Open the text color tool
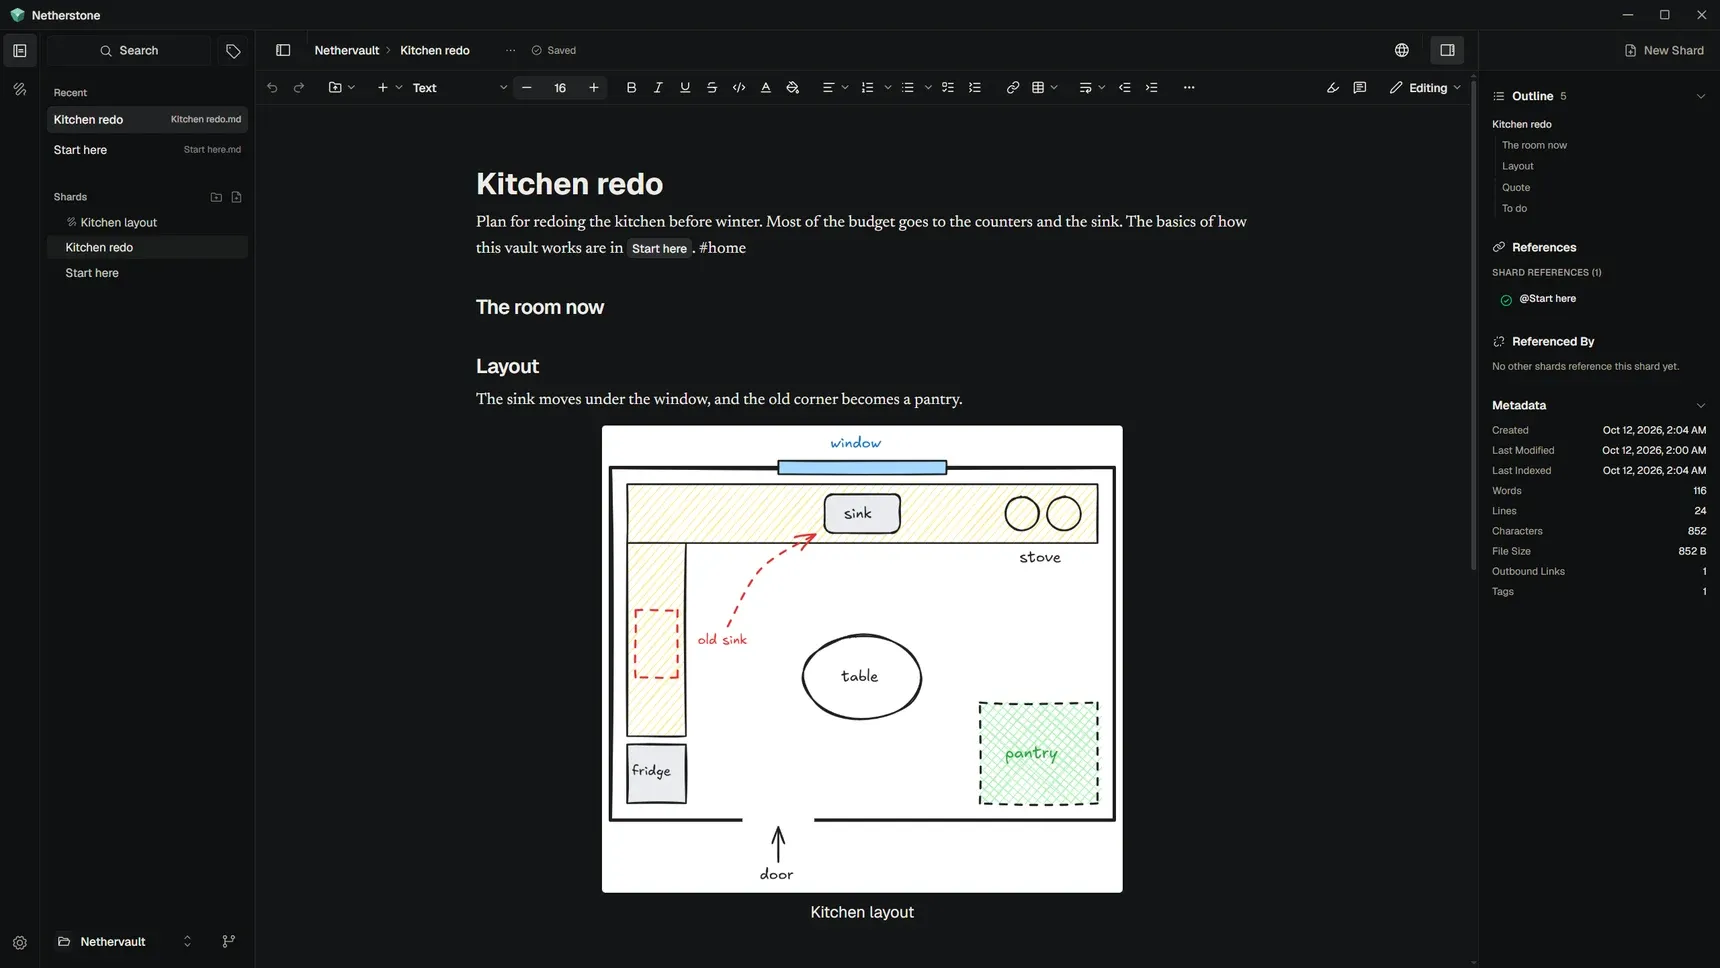The image size is (1720, 968). click(x=766, y=88)
